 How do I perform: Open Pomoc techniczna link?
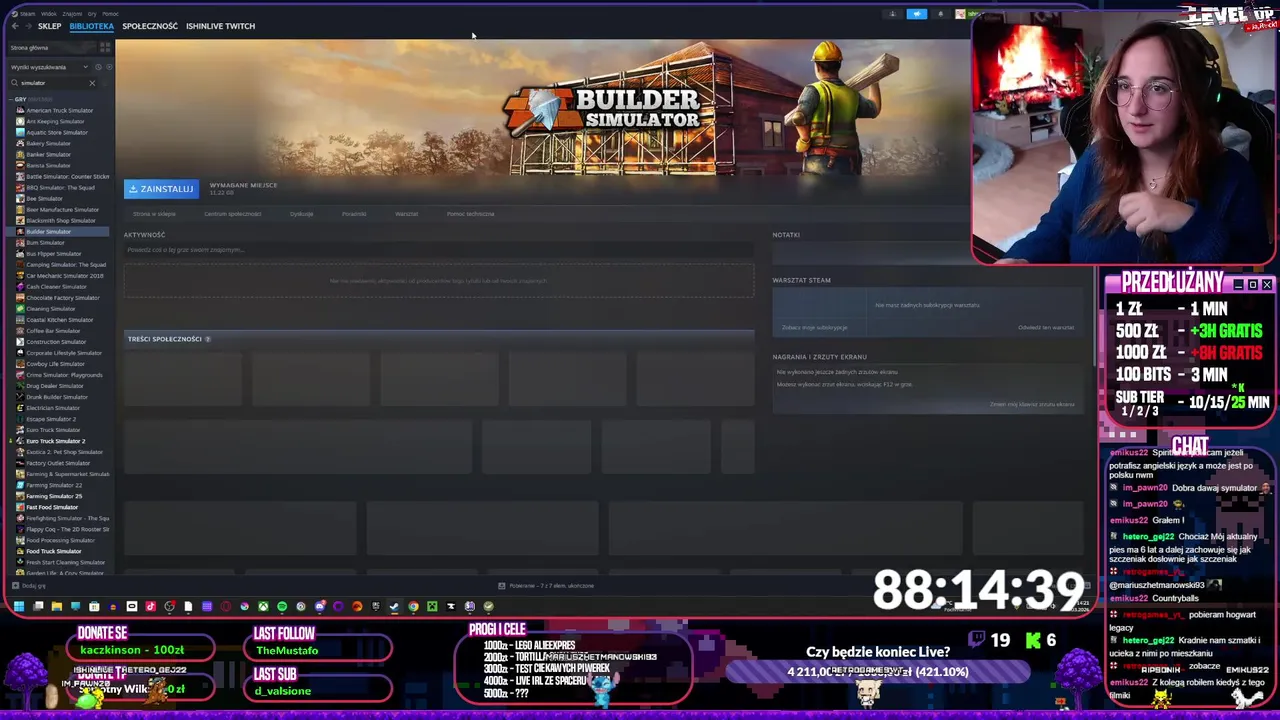470,214
